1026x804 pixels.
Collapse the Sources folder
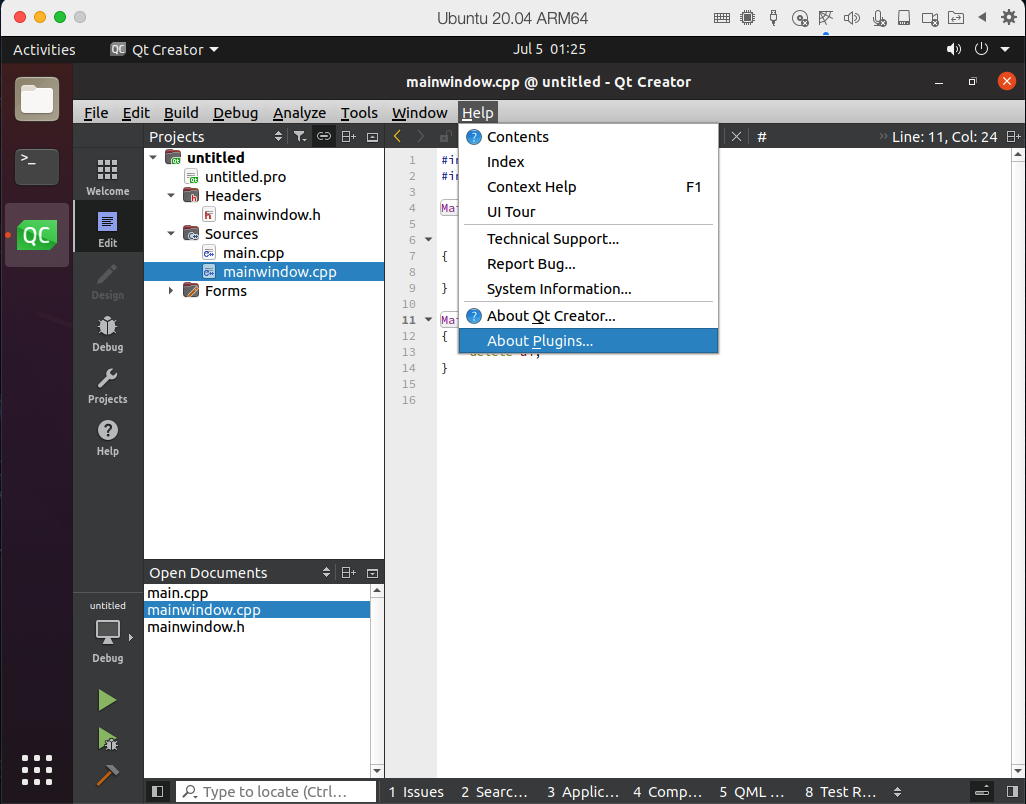(x=171, y=234)
